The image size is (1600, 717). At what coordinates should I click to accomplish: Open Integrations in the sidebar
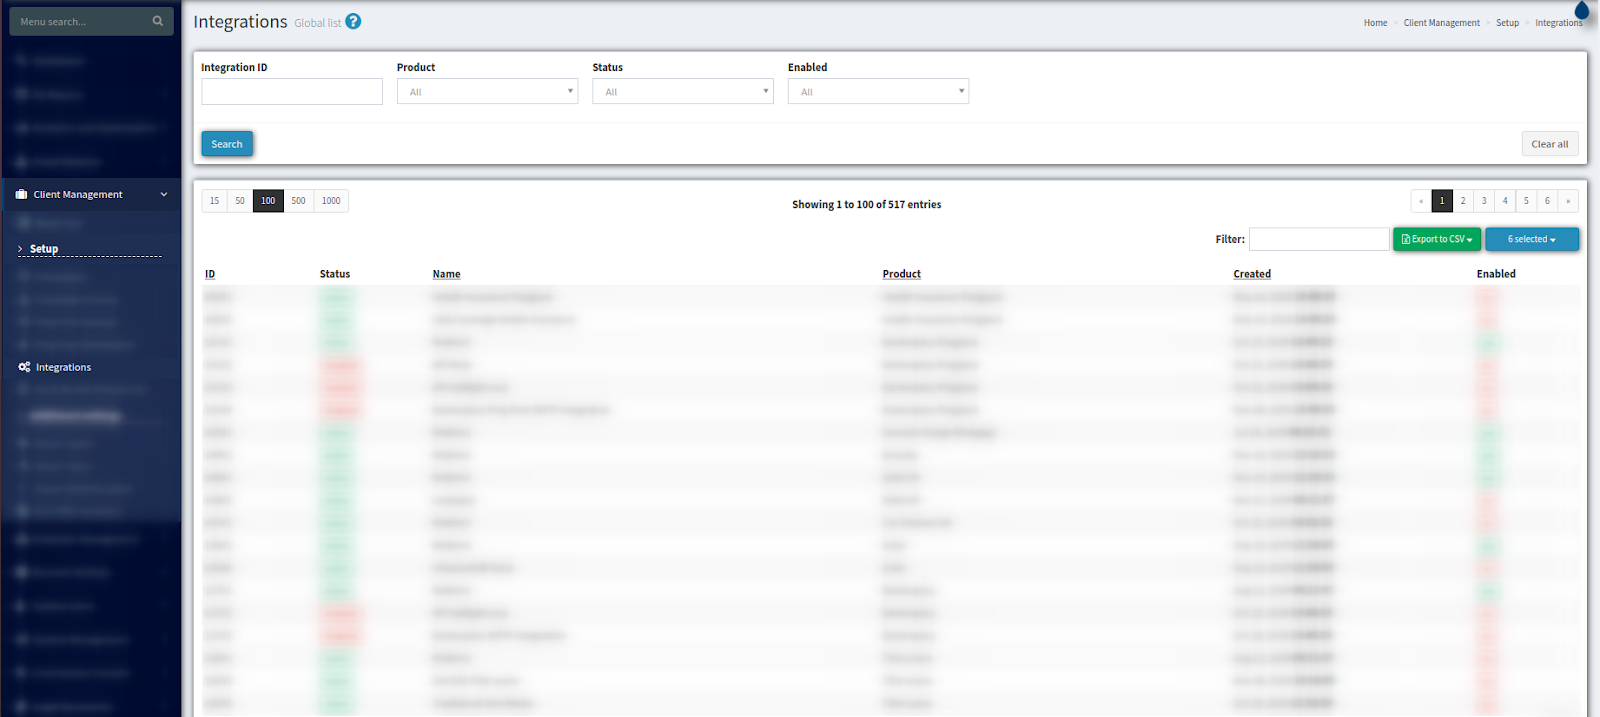[x=63, y=368]
